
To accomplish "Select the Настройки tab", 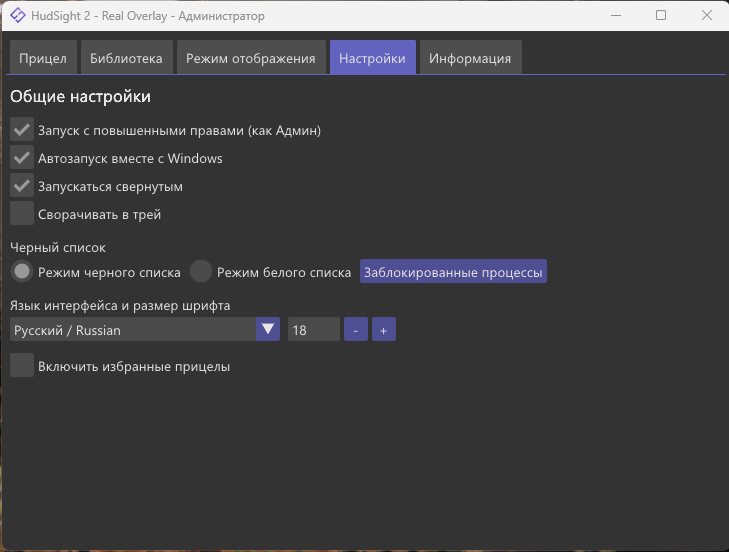I will click(x=372, y=58).
